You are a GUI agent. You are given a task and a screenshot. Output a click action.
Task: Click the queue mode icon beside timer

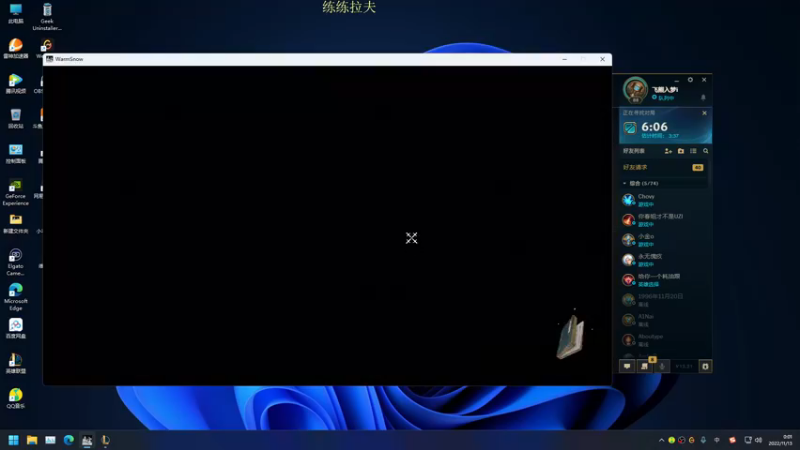(630, 128)
